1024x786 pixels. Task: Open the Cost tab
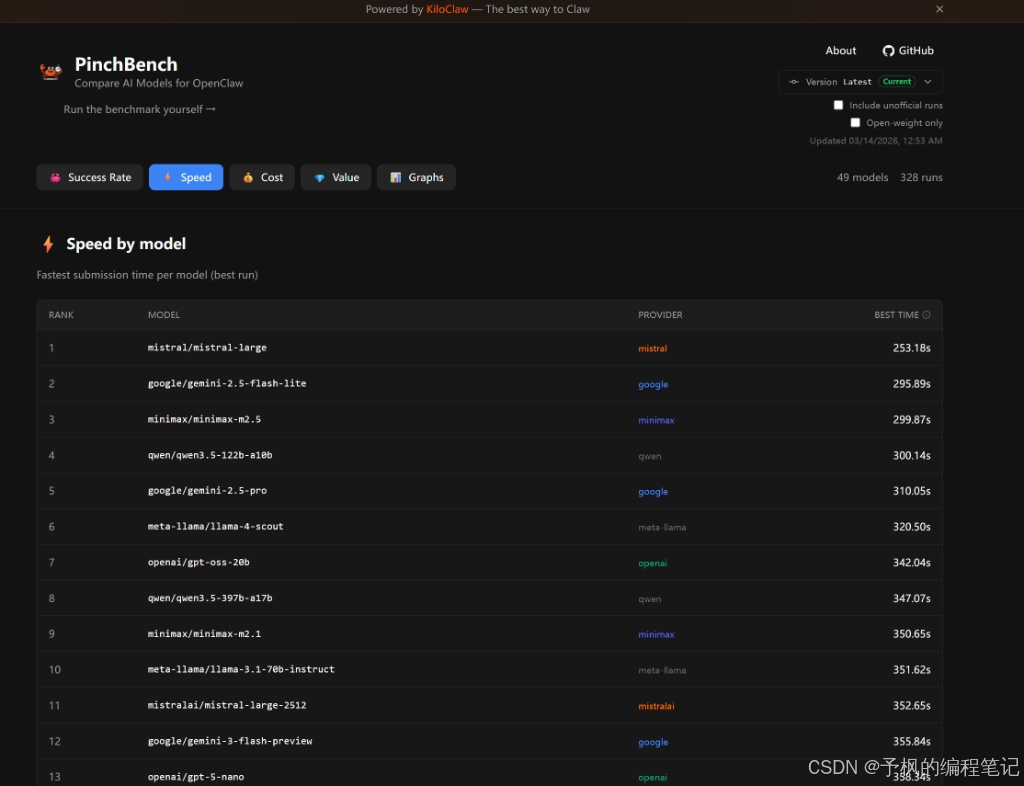point(262,177)
